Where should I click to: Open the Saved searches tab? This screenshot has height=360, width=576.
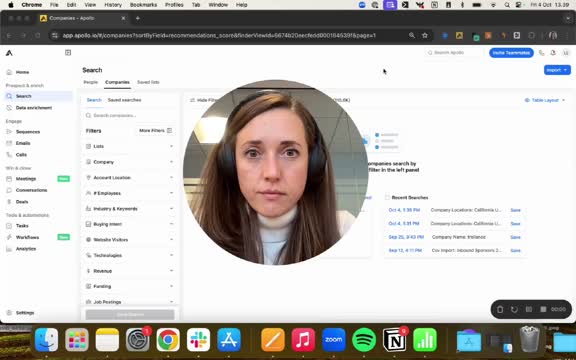click(x=124, y=100)
